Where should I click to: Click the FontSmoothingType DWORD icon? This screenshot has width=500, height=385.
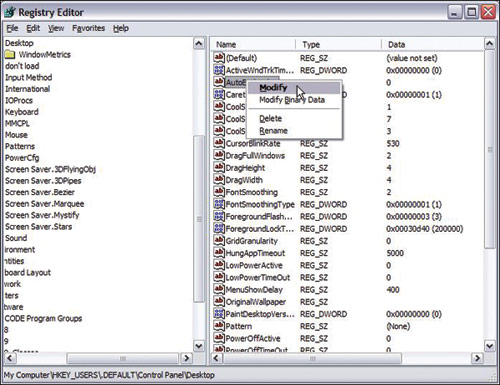pos(219,204)
